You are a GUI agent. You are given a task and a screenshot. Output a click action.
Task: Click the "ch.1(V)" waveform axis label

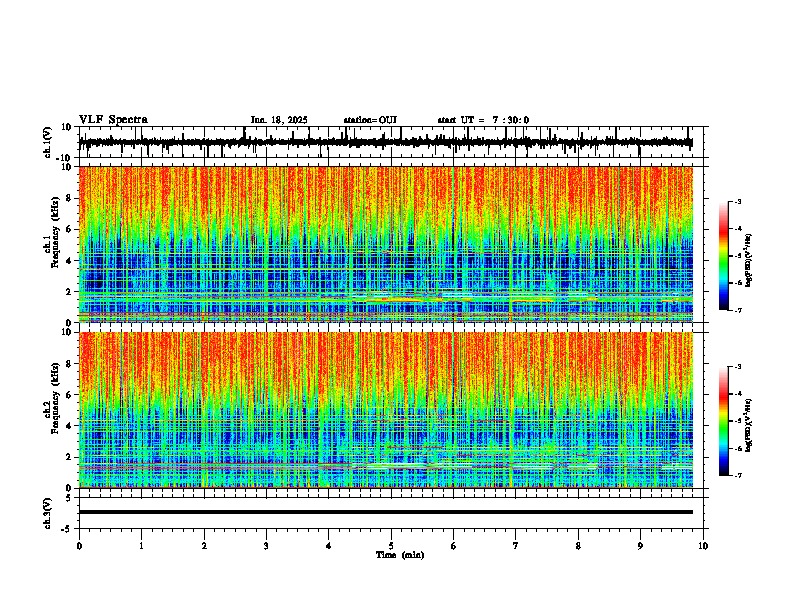point(48,142)
